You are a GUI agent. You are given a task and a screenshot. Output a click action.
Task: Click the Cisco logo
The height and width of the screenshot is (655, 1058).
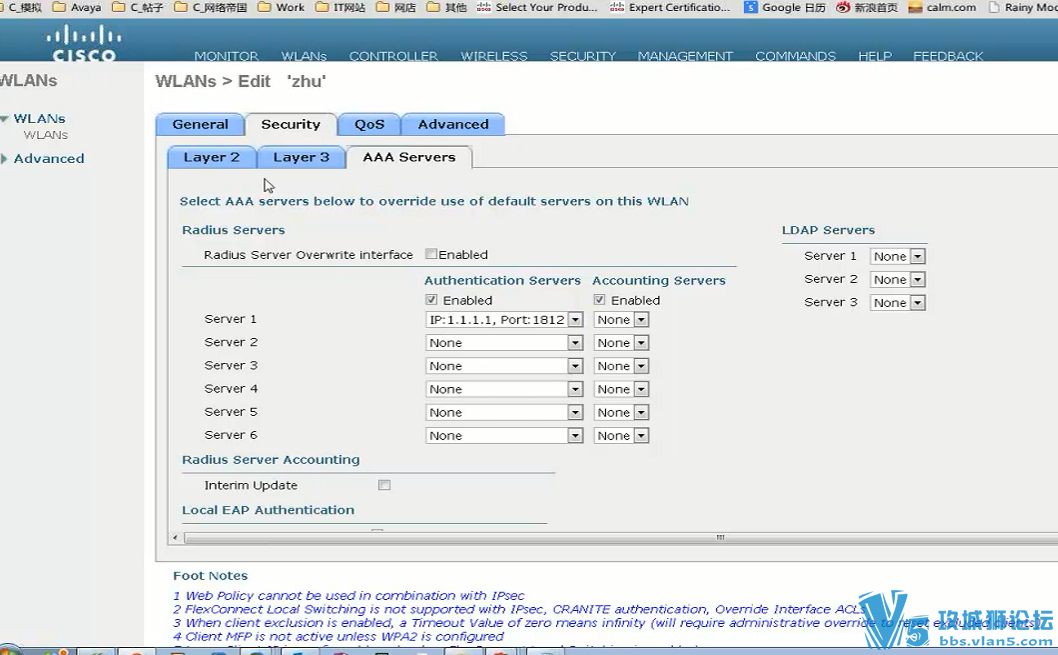click(84, 42)
